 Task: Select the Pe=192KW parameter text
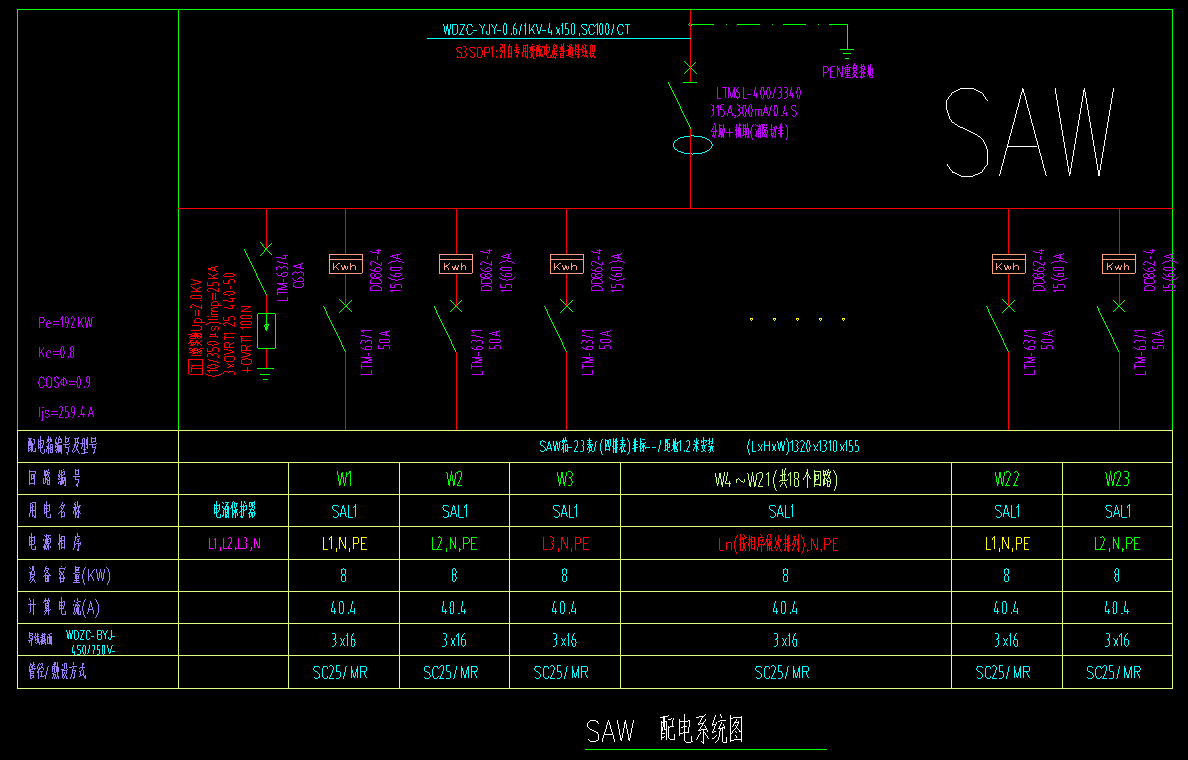click(x=65, y=323)
